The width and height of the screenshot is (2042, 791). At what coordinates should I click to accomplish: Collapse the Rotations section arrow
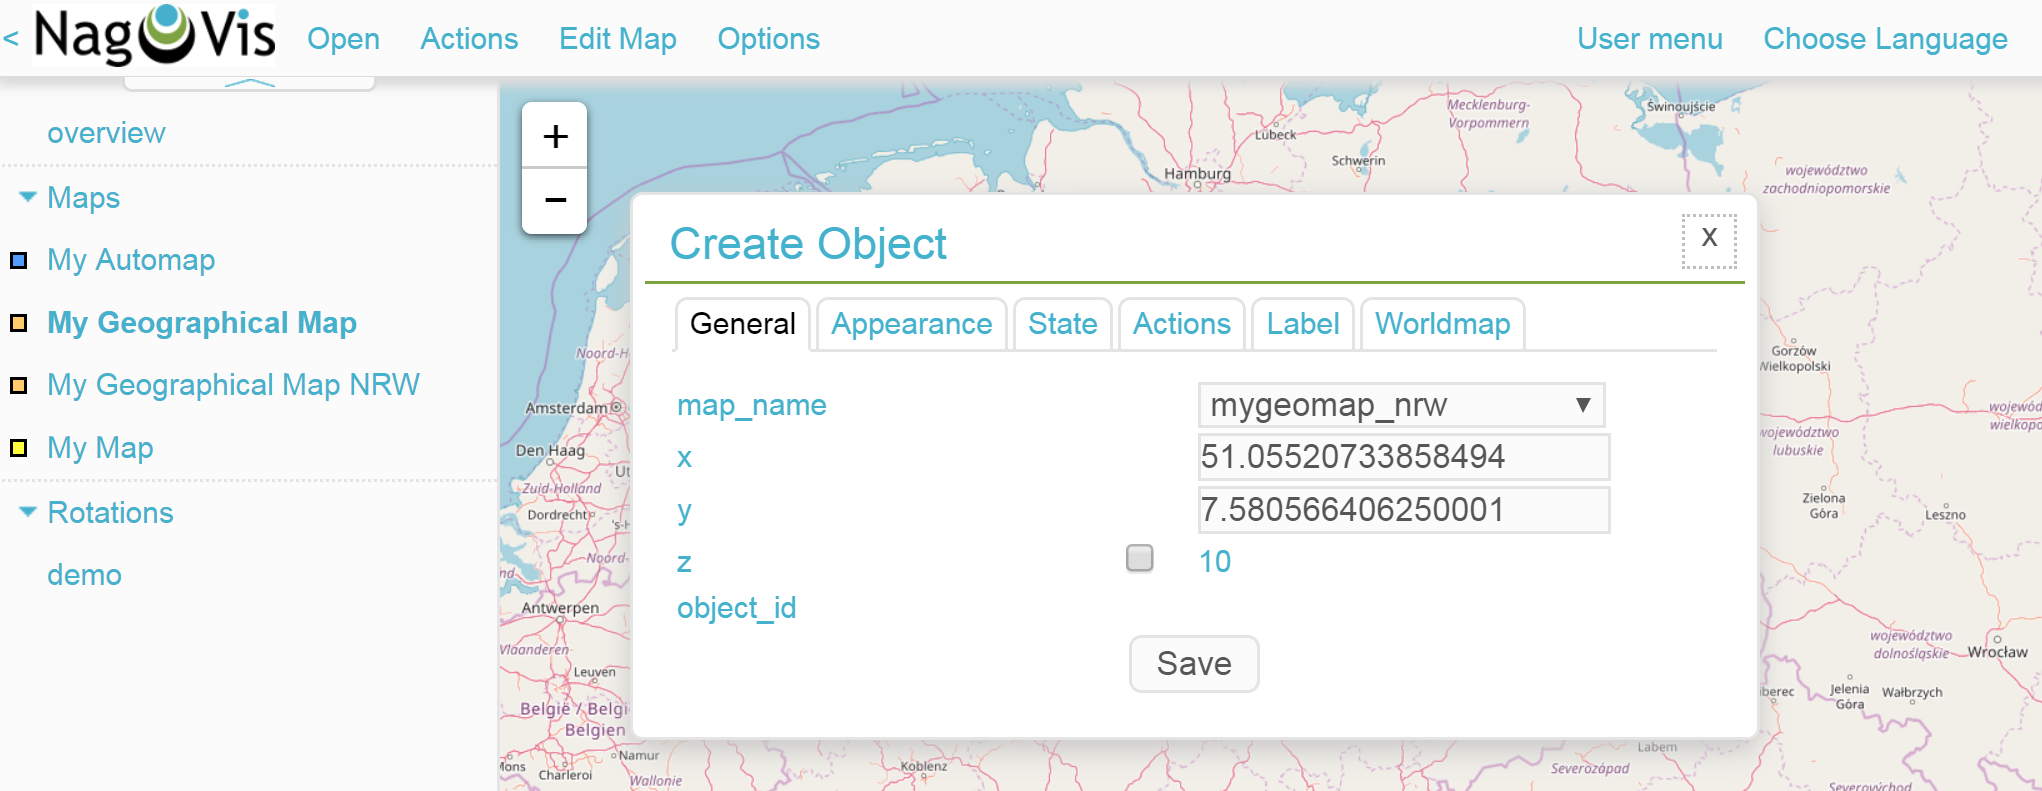coord(28,512)
